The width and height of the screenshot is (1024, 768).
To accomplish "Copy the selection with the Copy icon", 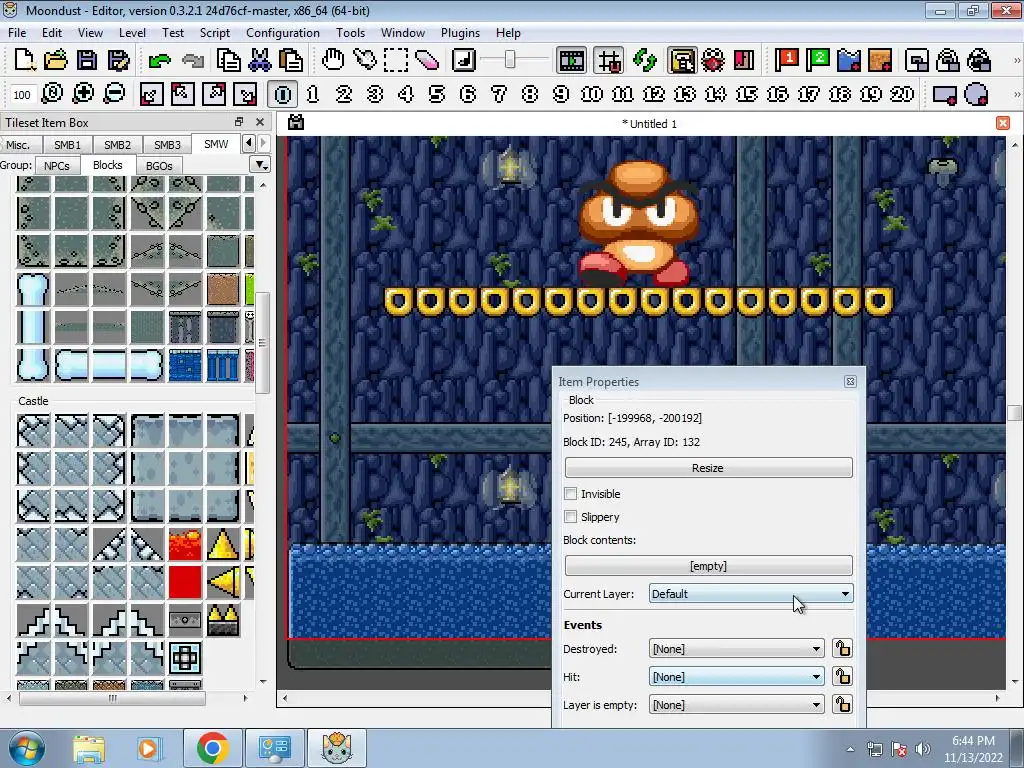I will tap(229, 60).
